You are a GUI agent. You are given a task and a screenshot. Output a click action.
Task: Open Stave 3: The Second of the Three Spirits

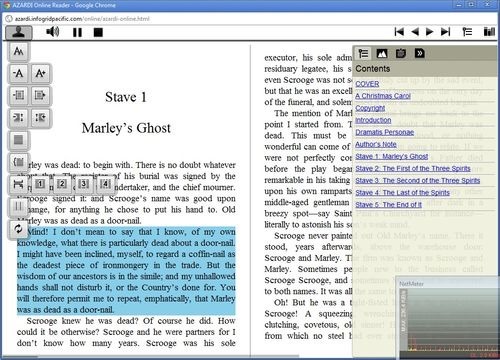click(x=417, y=181)
